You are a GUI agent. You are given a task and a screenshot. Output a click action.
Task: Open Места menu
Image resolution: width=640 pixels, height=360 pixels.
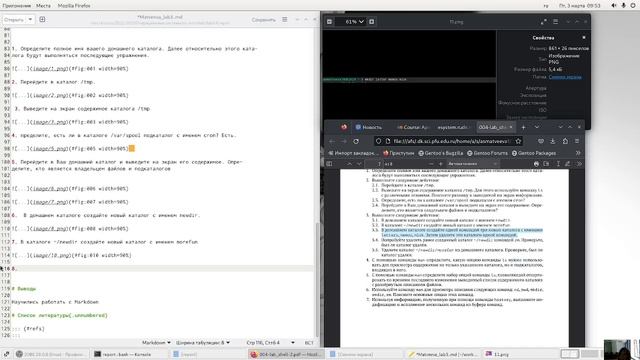pyautogui.click(x=43, y=6)
